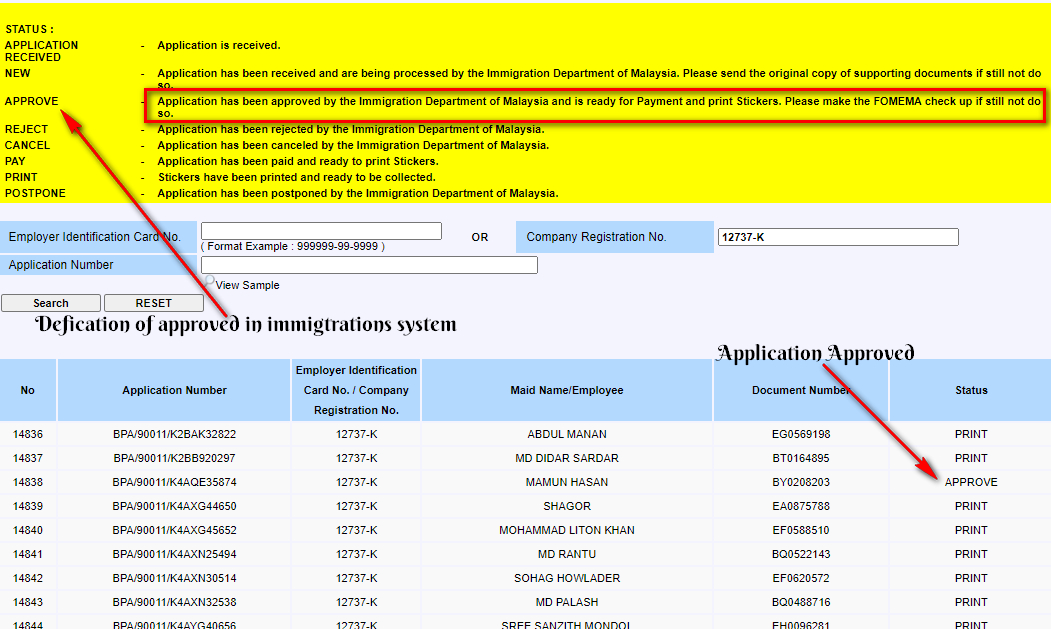Select application BPA/90011/K2BAK32822
The height and width of the screenshot is (629, 1051).
tap(174, 435)
